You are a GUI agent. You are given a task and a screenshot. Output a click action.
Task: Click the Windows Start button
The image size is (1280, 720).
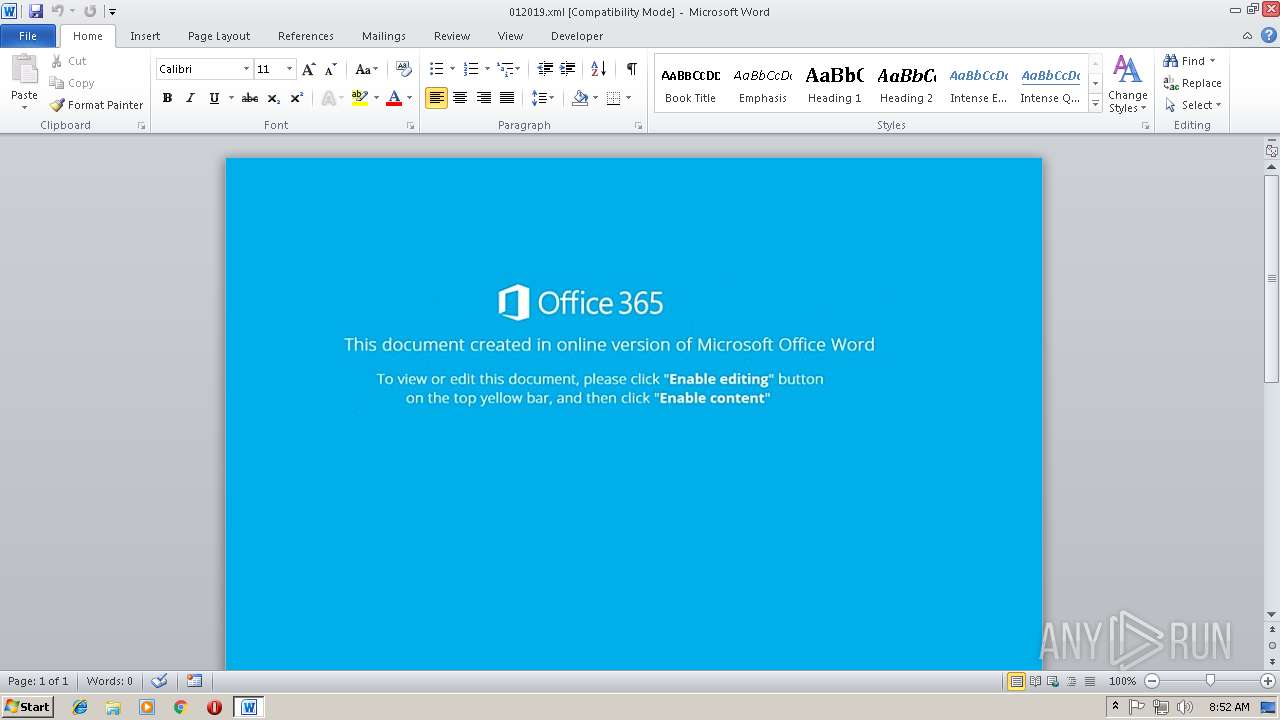coord(28,707)
